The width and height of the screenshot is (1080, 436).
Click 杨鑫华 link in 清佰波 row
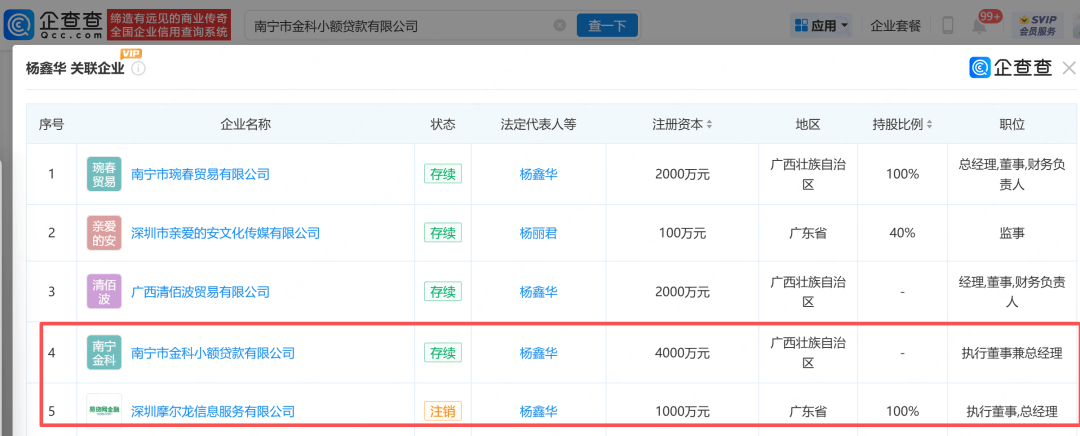(539, 292)
